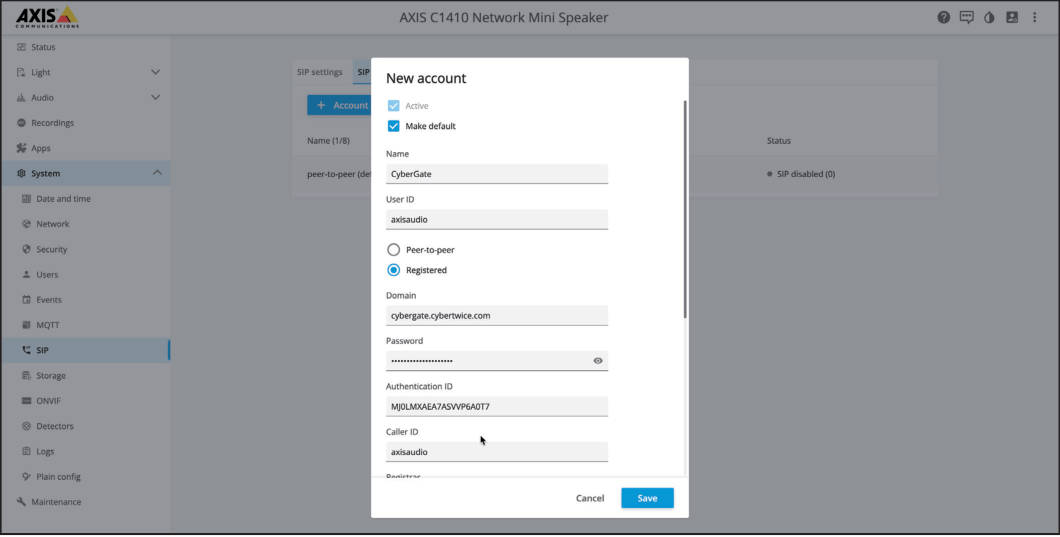Click the Events icon in sidebar

click(x=26, y=300)
